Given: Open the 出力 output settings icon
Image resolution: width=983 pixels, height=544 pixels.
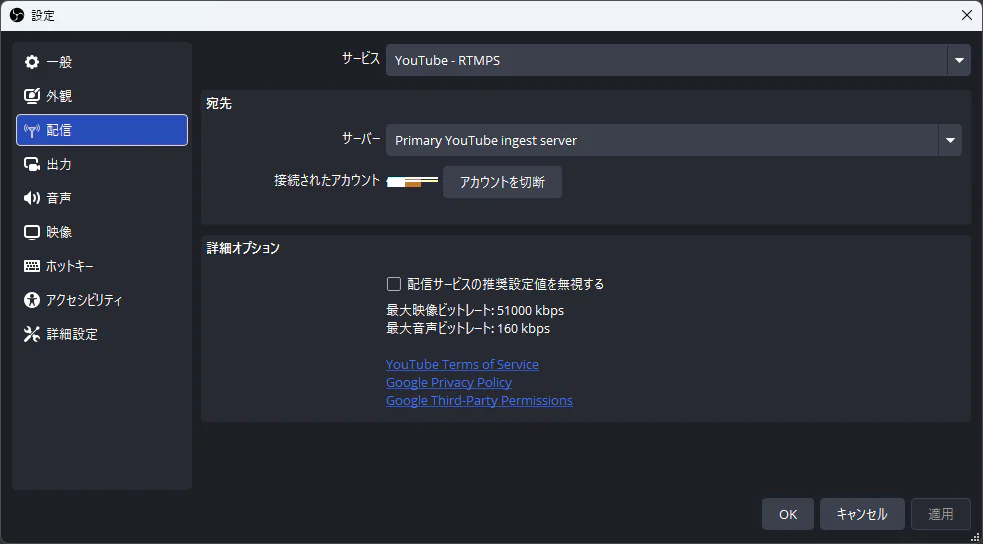Looking at the screenshot, I should click(x=32, y=164).
